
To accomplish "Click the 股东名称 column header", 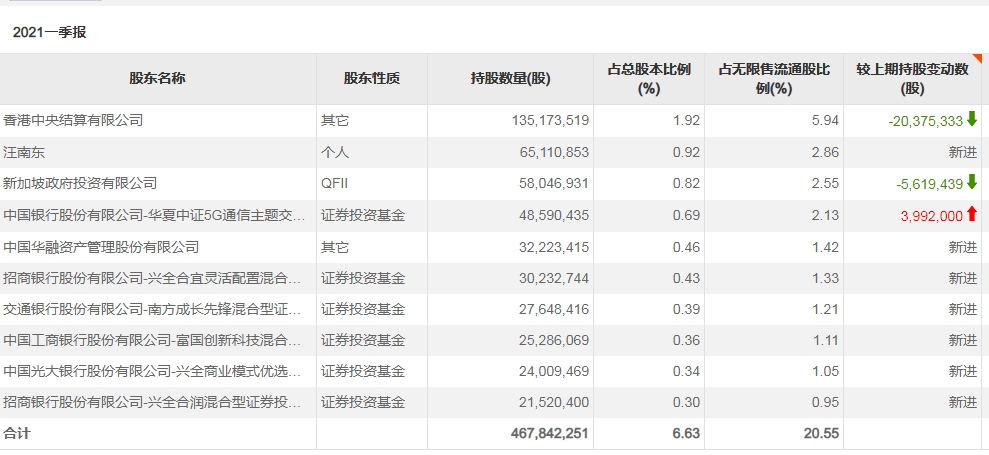I will [158, 79].
